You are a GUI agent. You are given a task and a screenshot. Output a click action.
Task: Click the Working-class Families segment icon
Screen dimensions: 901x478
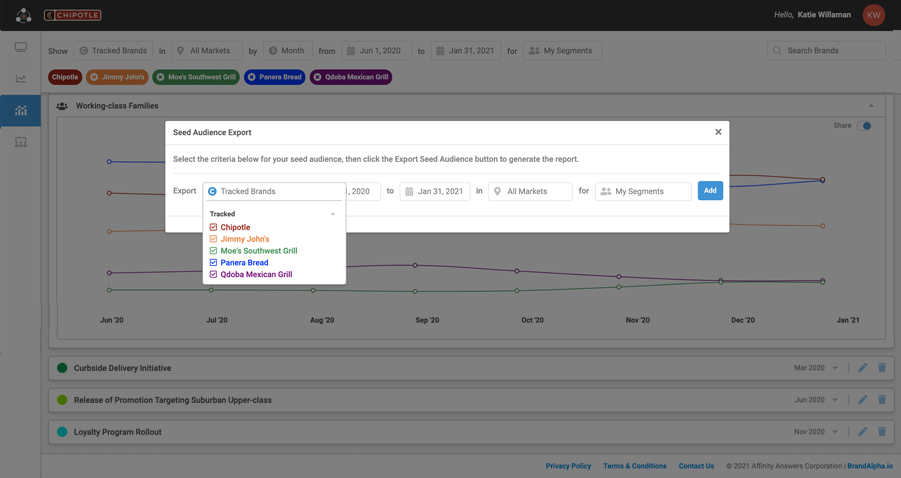tap(62, 106)
